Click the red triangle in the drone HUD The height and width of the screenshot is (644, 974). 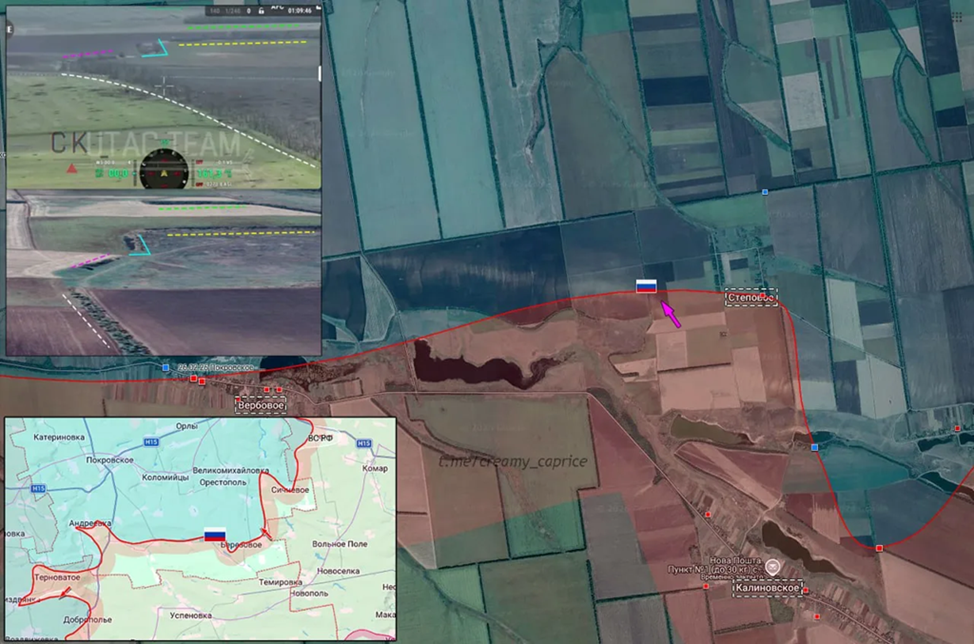click(x=72, y=169)
